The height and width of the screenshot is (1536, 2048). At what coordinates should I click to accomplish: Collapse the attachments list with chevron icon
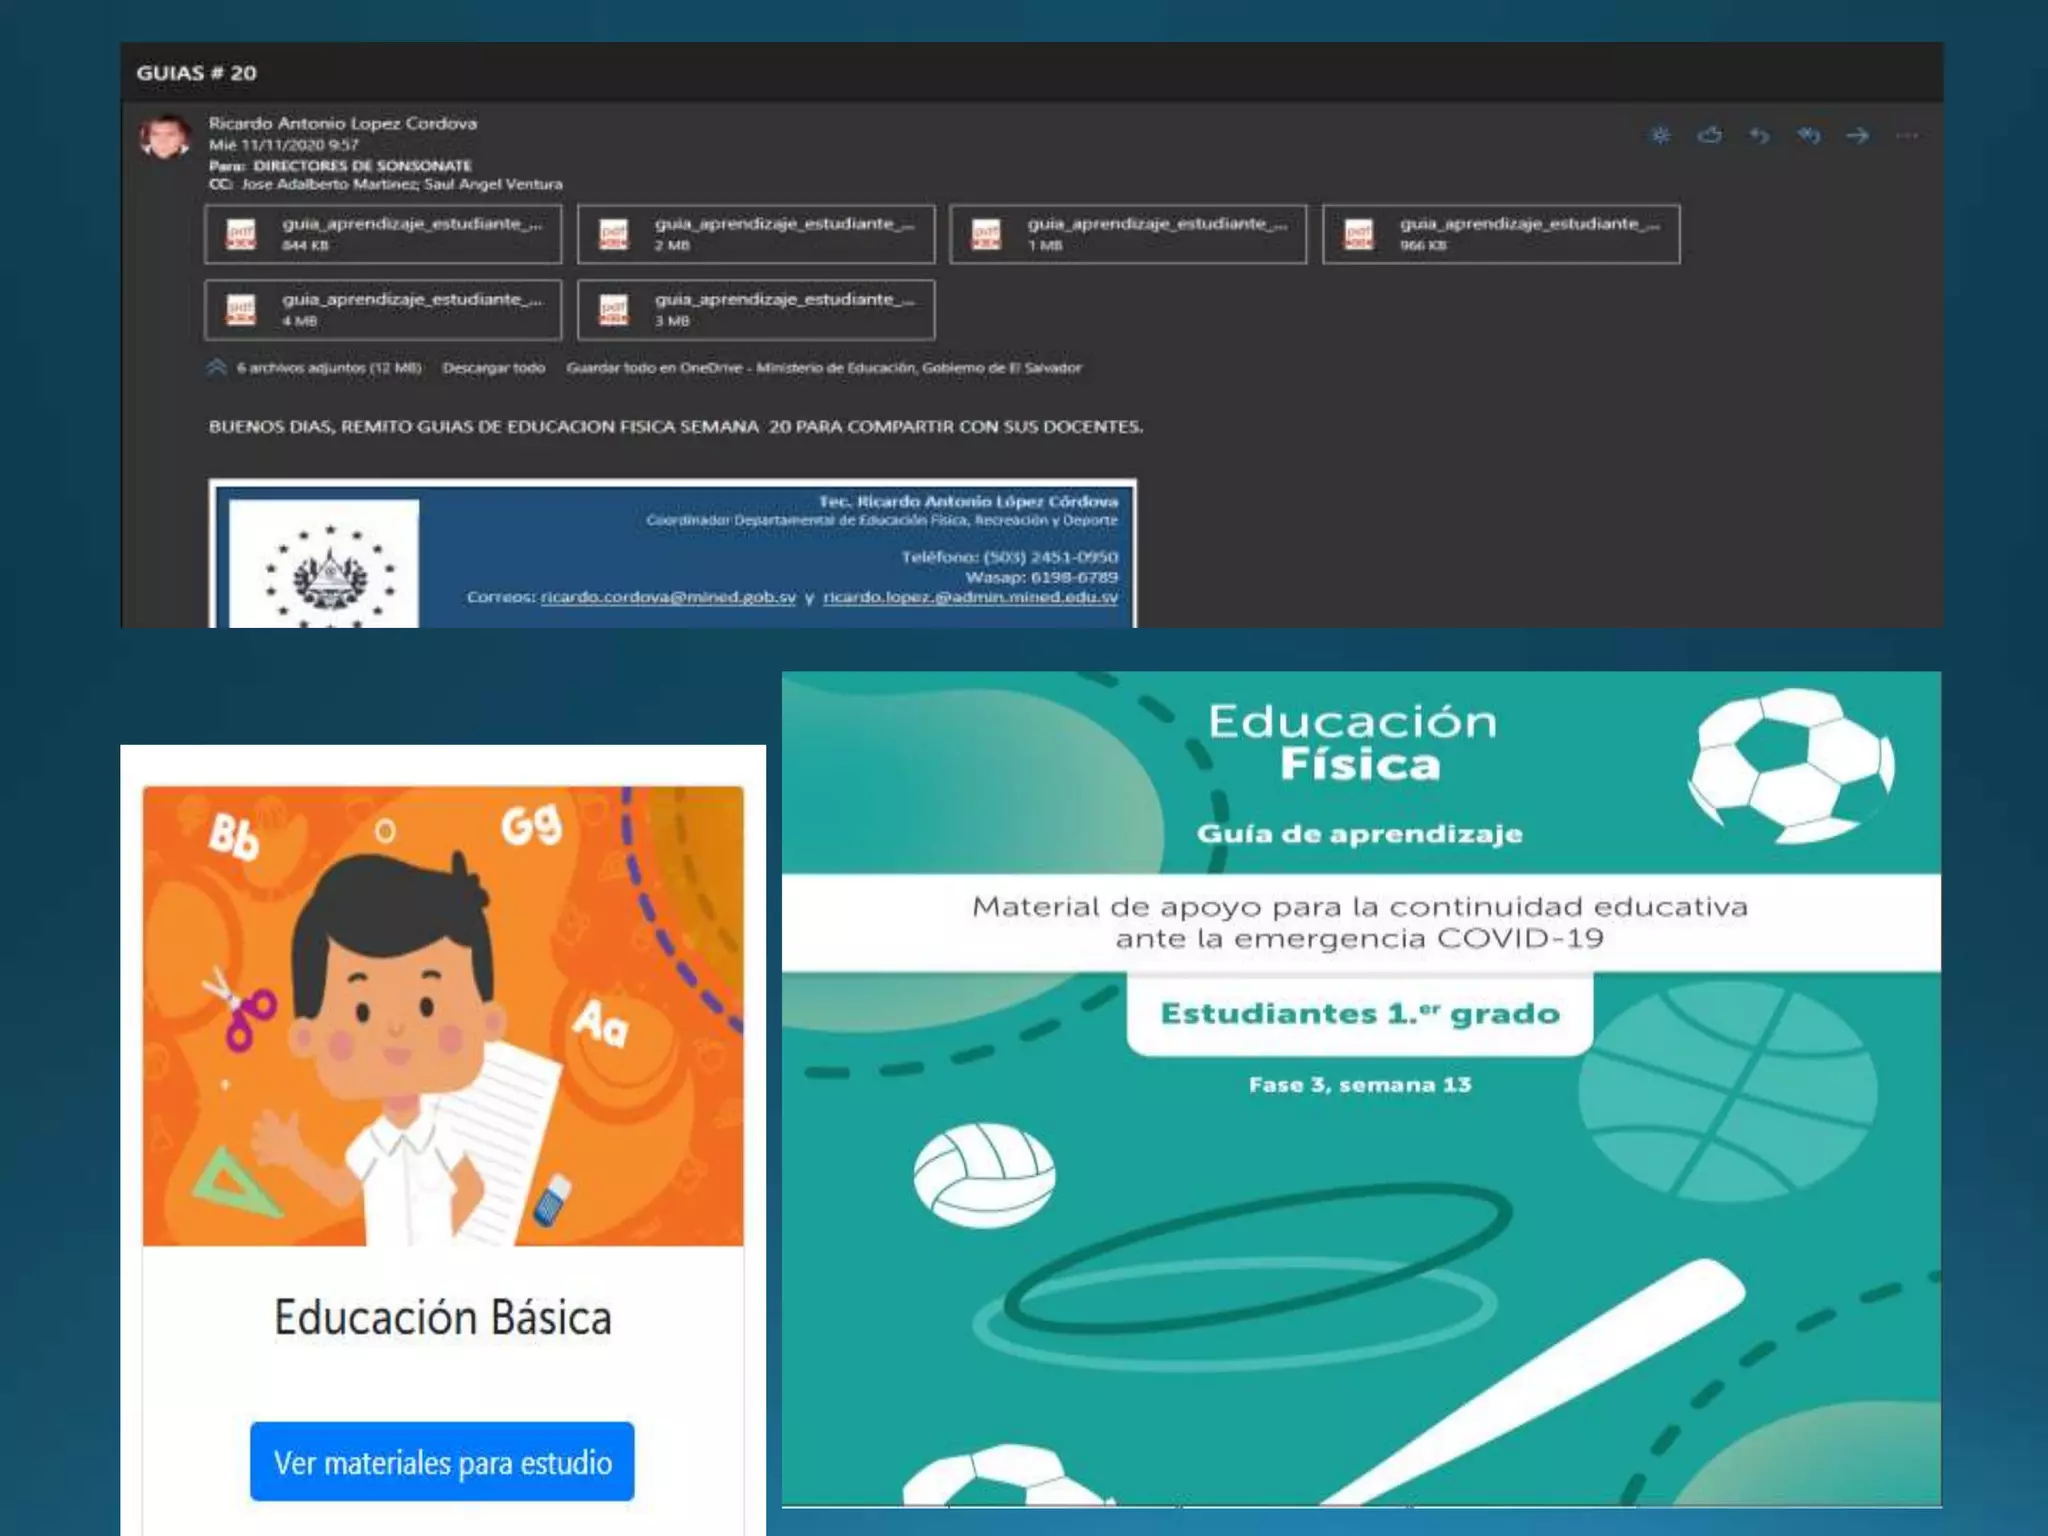216,367
